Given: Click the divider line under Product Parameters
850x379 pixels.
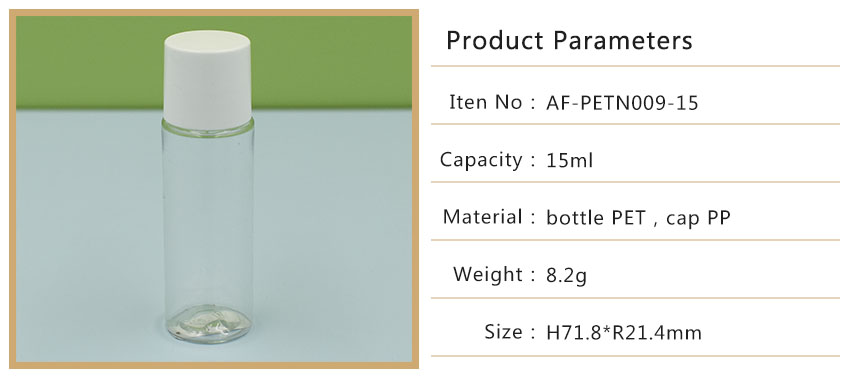Looking at the screenshot, I should point(635,66).
